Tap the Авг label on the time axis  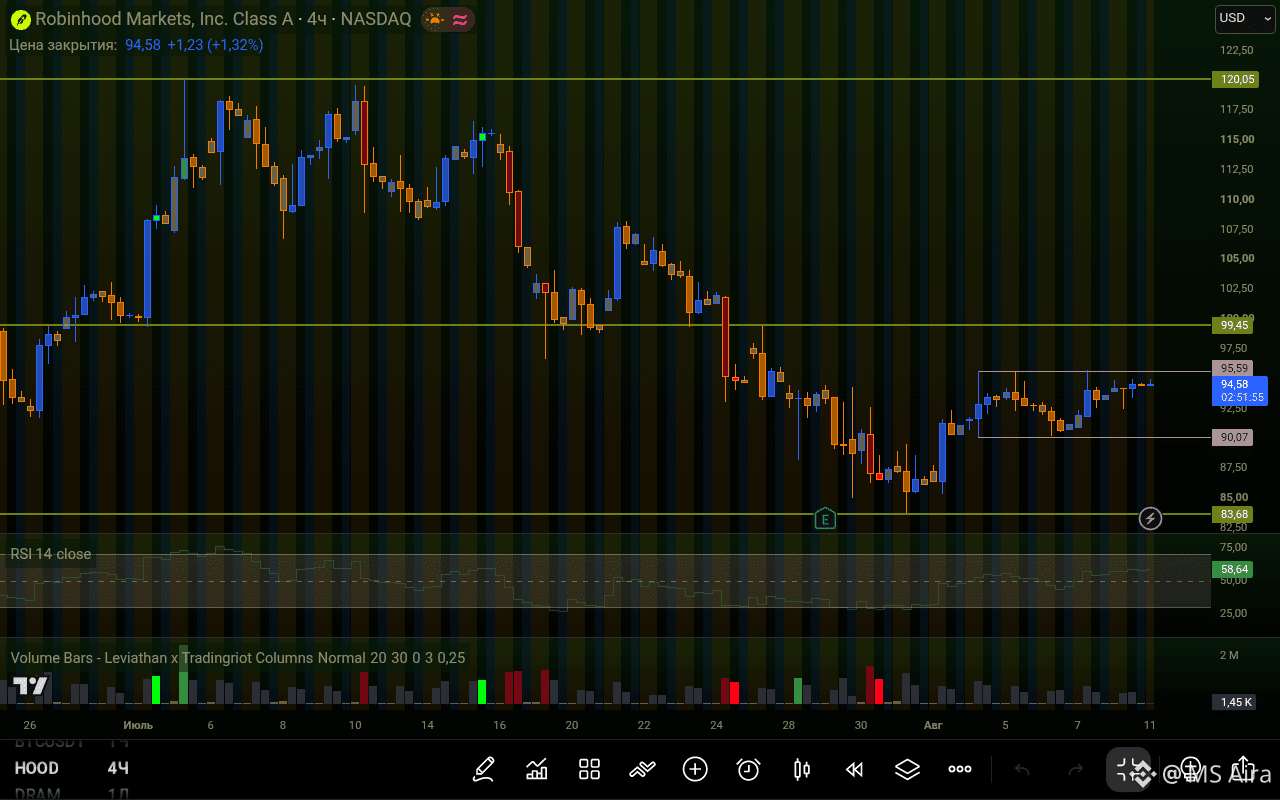(933, 725)
